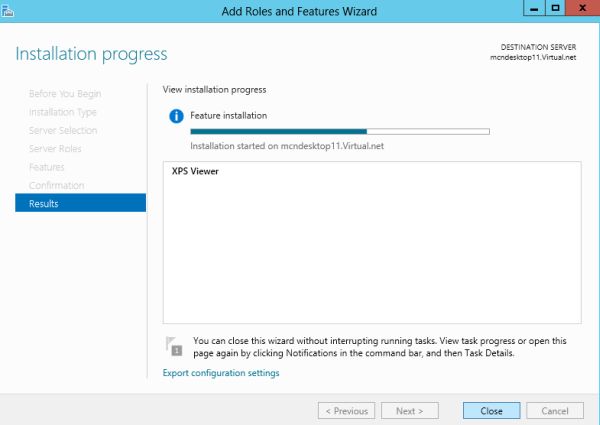Click the View installation progress text

tap(214, 90)
